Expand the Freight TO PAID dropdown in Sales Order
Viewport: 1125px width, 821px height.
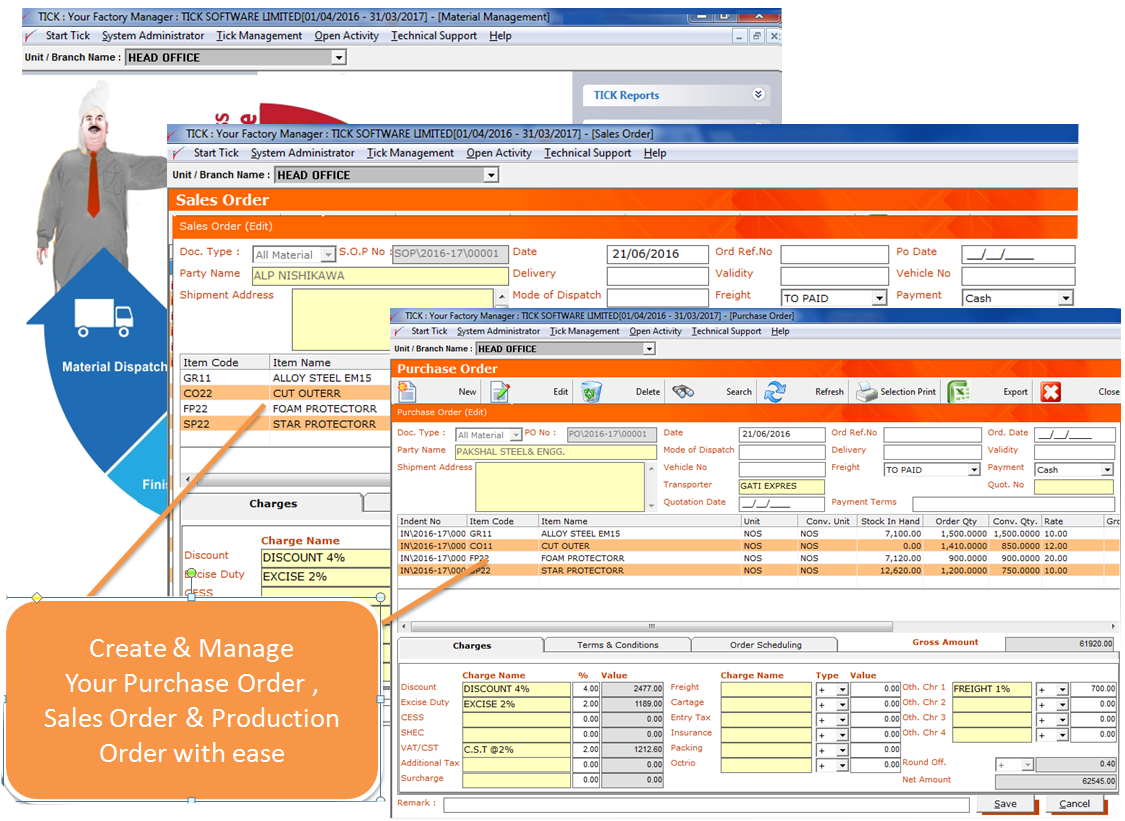point(880,298)
